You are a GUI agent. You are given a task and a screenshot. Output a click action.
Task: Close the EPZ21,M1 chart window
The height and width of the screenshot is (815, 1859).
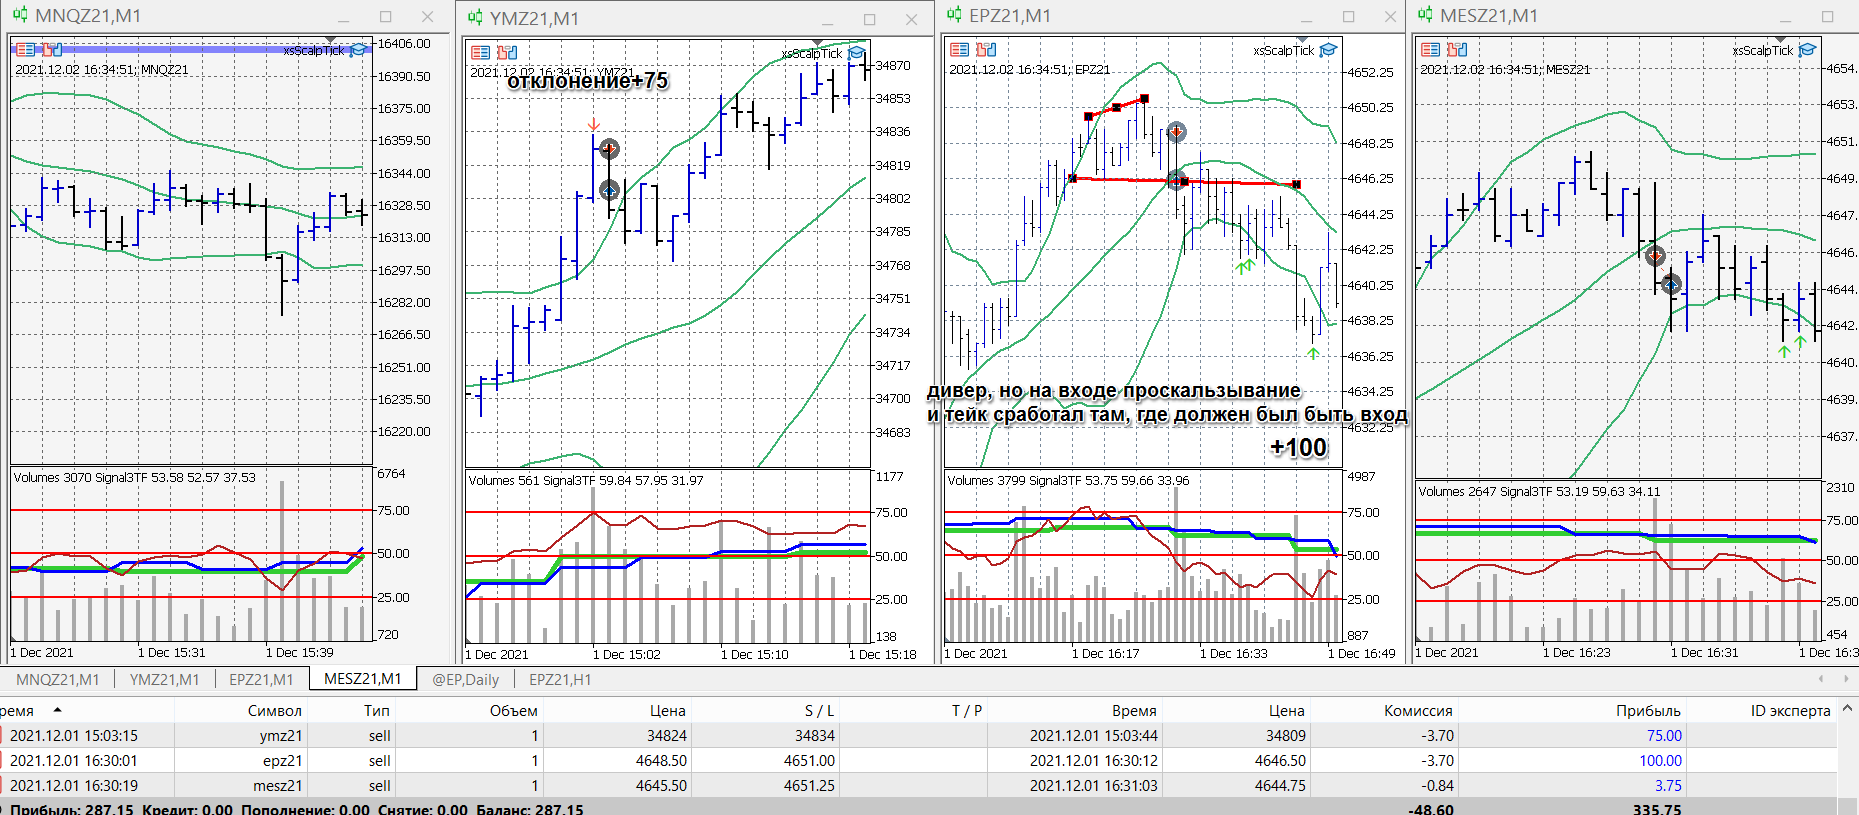click(x=1390, y=16)
